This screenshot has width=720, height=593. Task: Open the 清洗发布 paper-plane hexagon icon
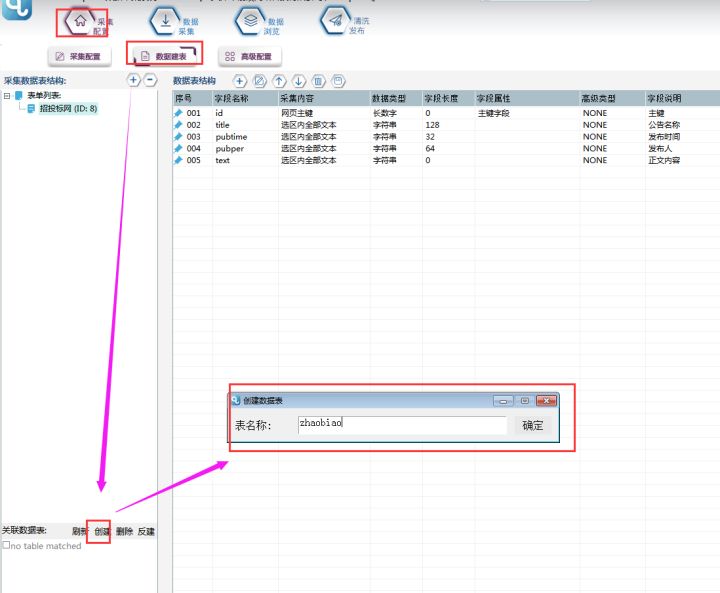tap(336, 21)
